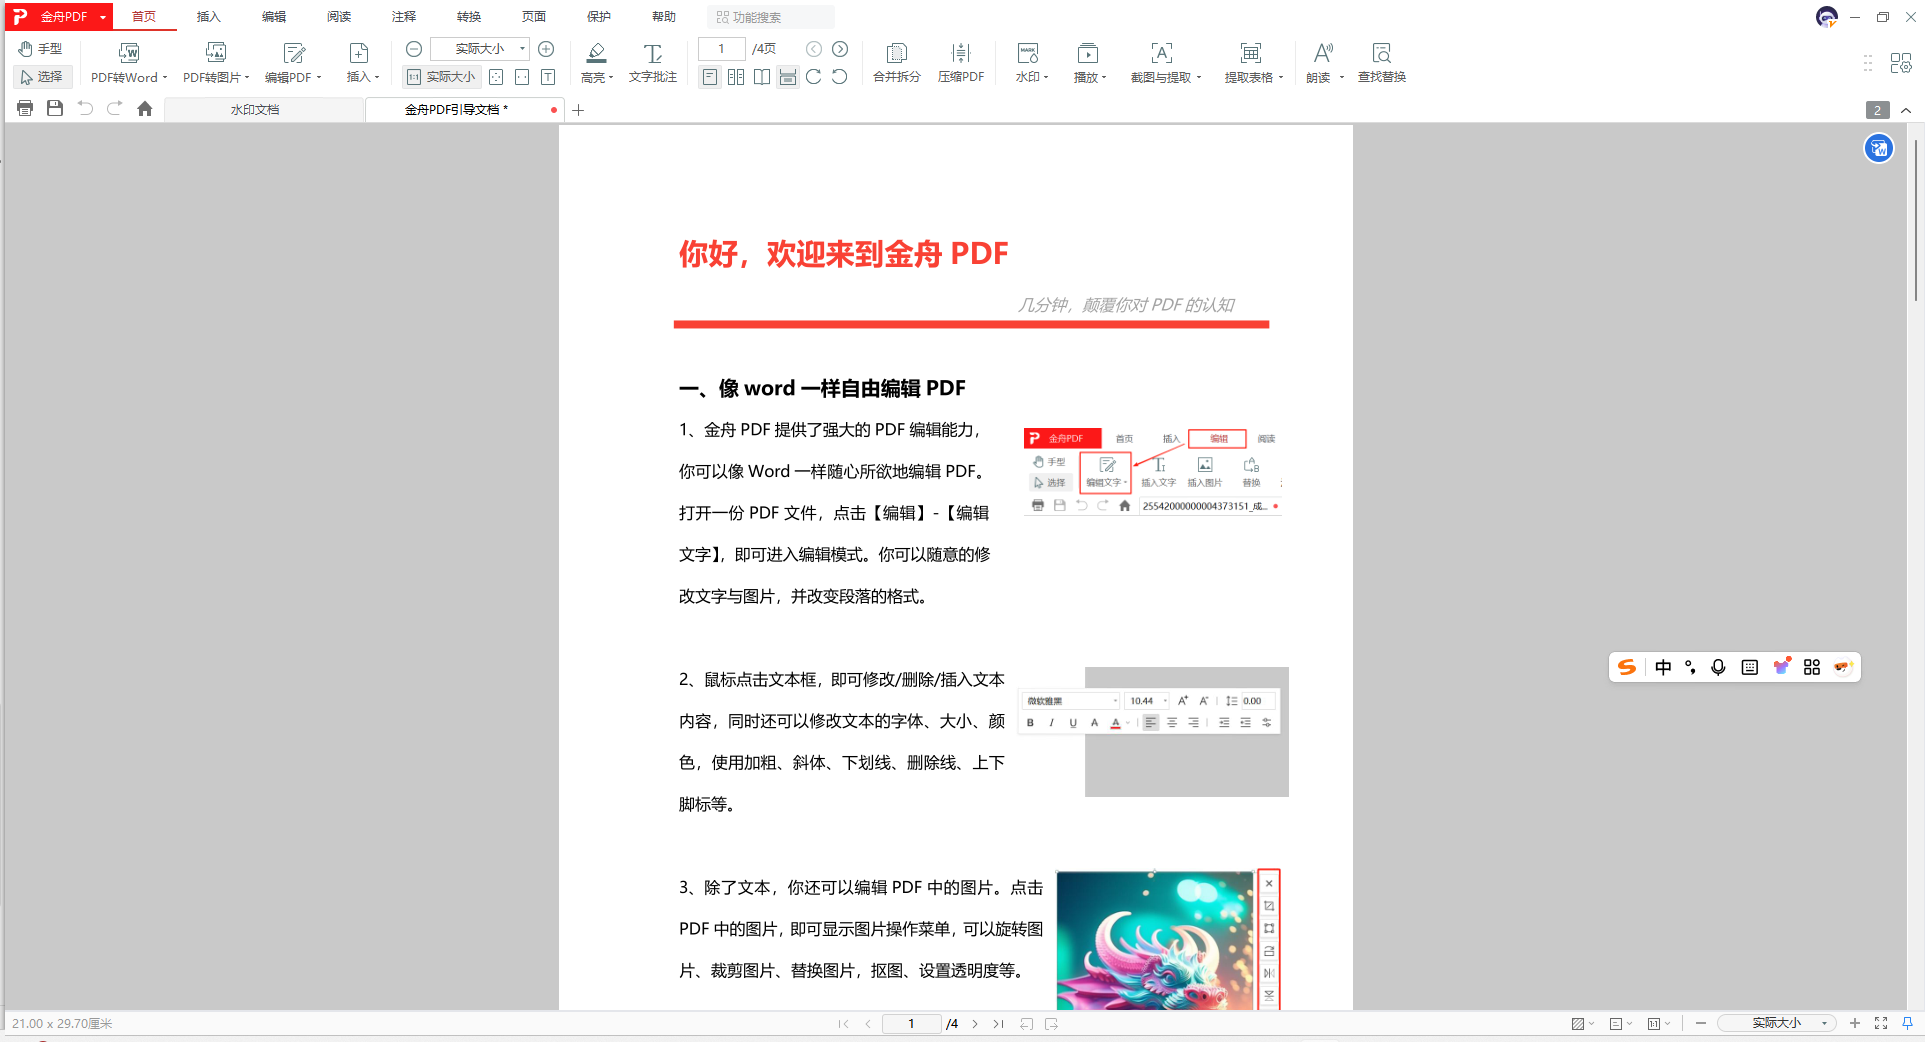The width and height of the screenshot is (1925, 1042).
Task: Click the 编辑PDF edit icon
Action: click(293, 53)
